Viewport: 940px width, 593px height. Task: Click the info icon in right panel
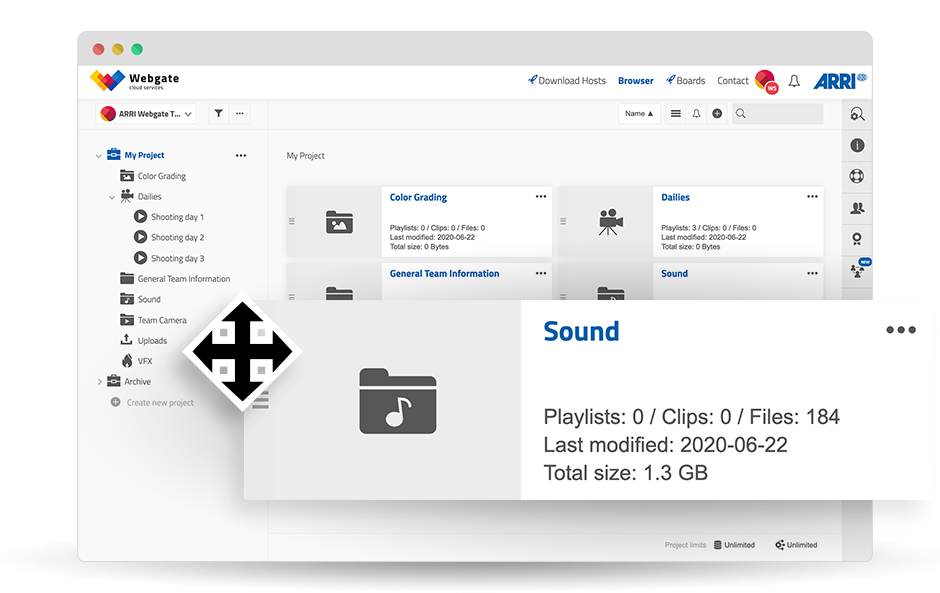tap(857, 146)
